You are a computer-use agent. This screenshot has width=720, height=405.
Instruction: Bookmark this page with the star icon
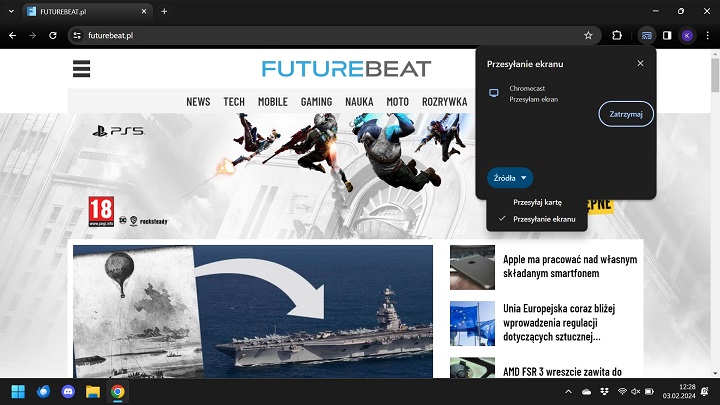588,35
